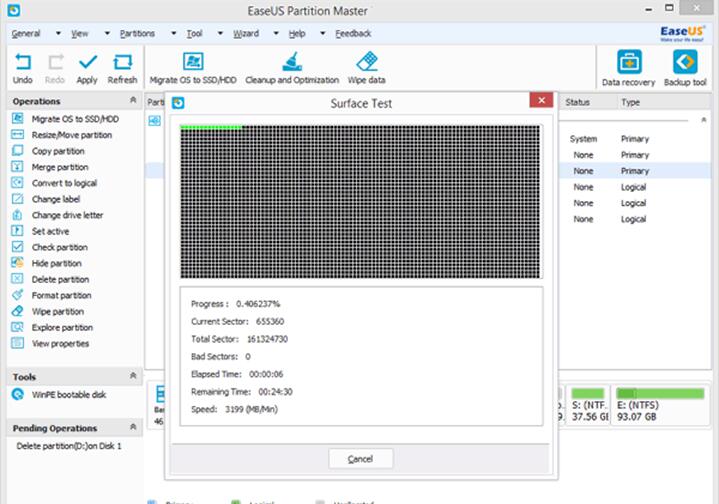Open the Partitions menu
719x504 pixels.
137,33
